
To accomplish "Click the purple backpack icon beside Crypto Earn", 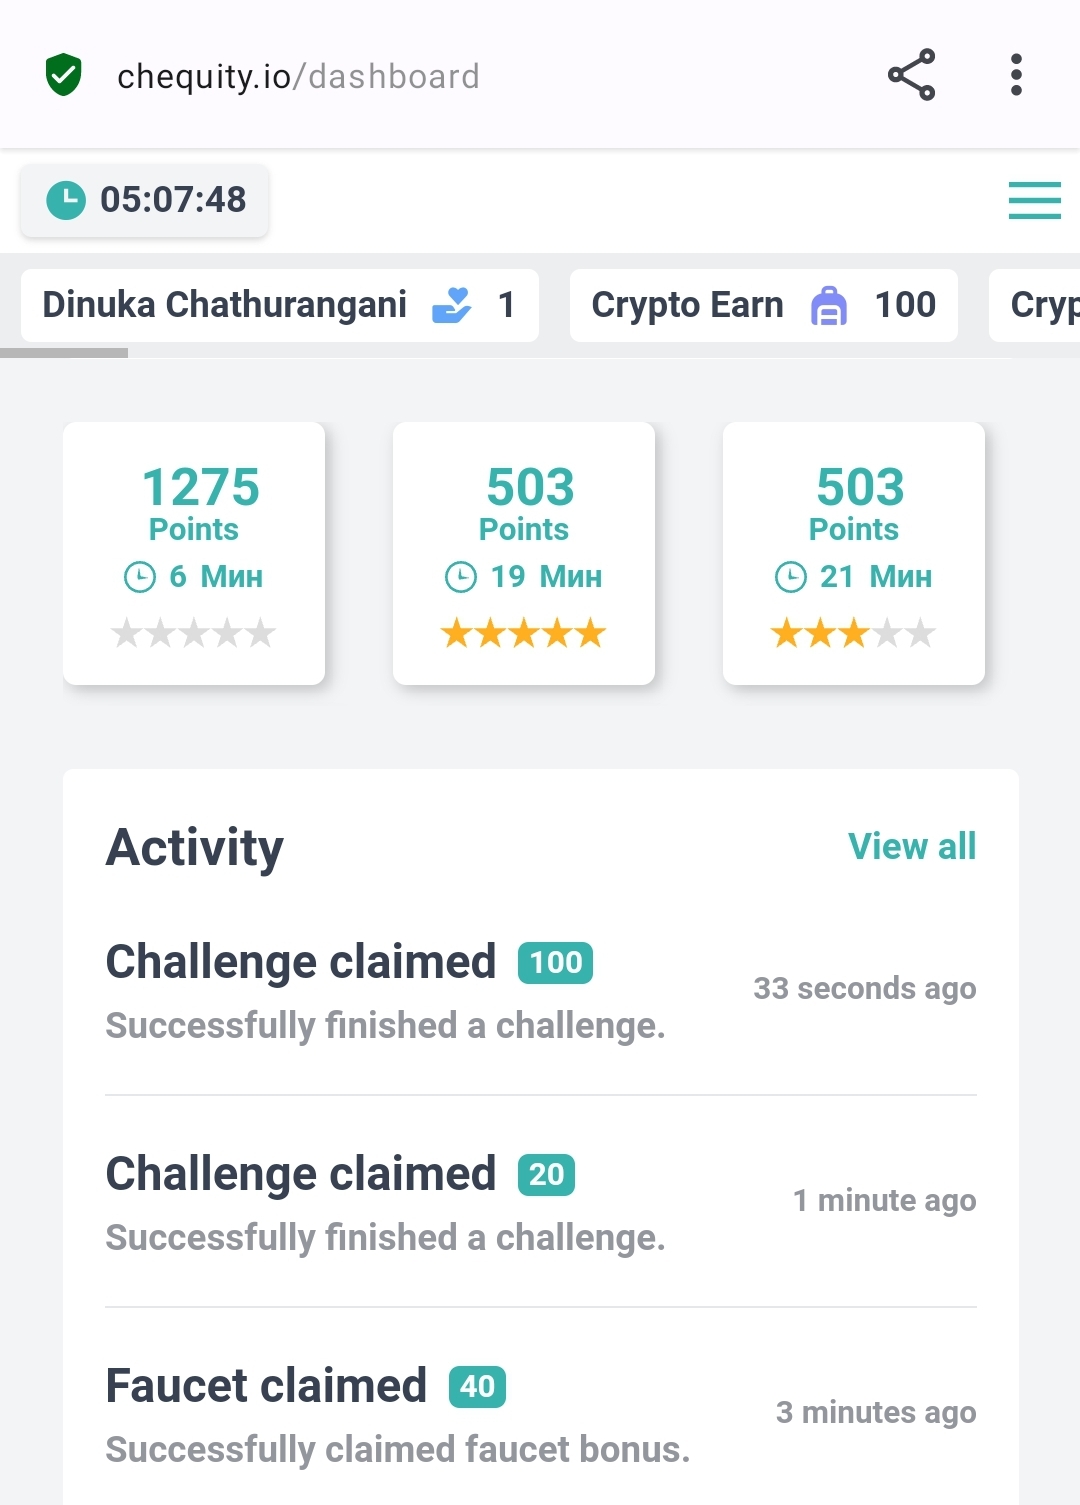I will pos(828,306).
